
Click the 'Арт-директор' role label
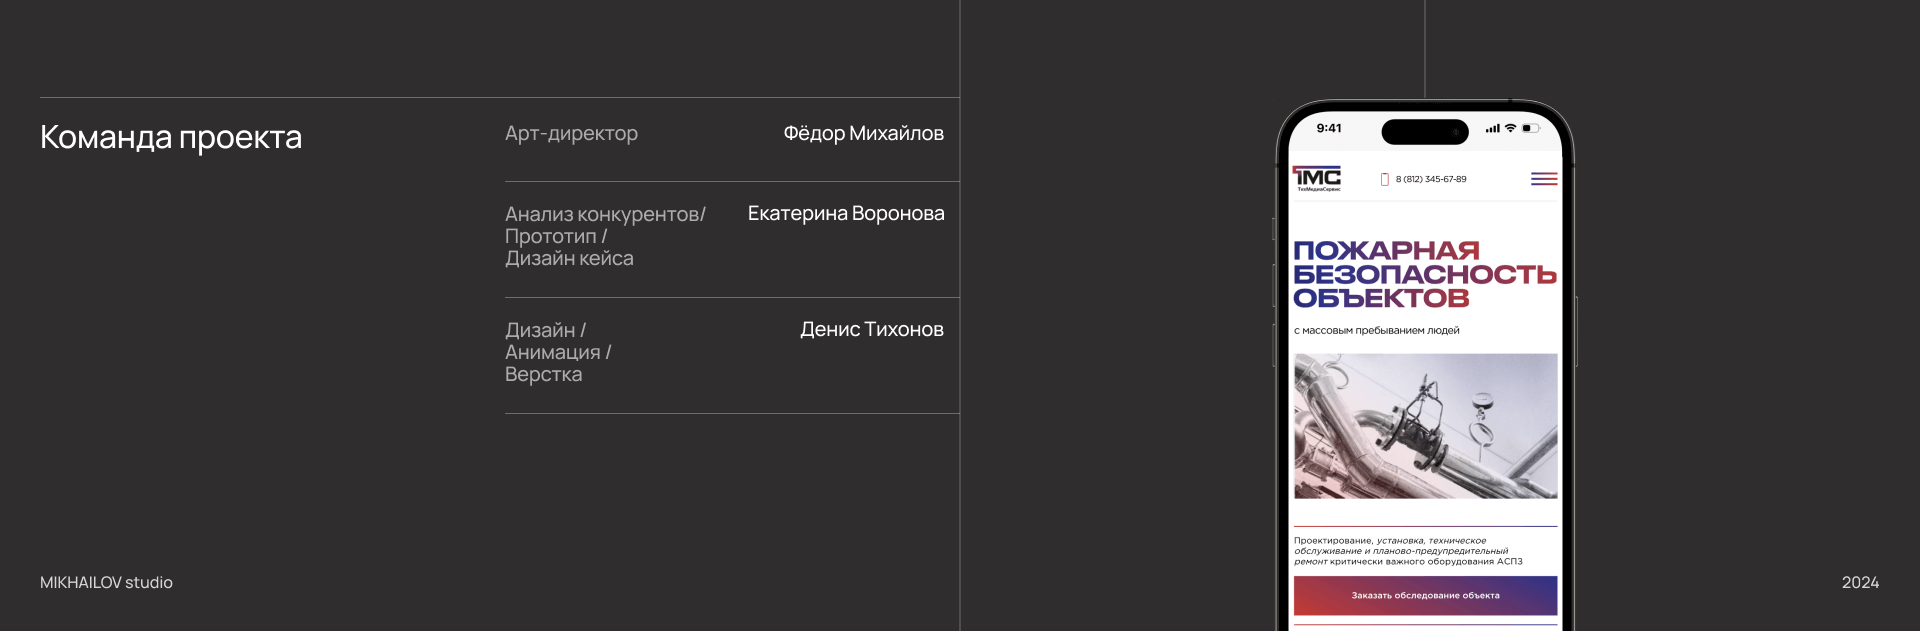point(571,133)
